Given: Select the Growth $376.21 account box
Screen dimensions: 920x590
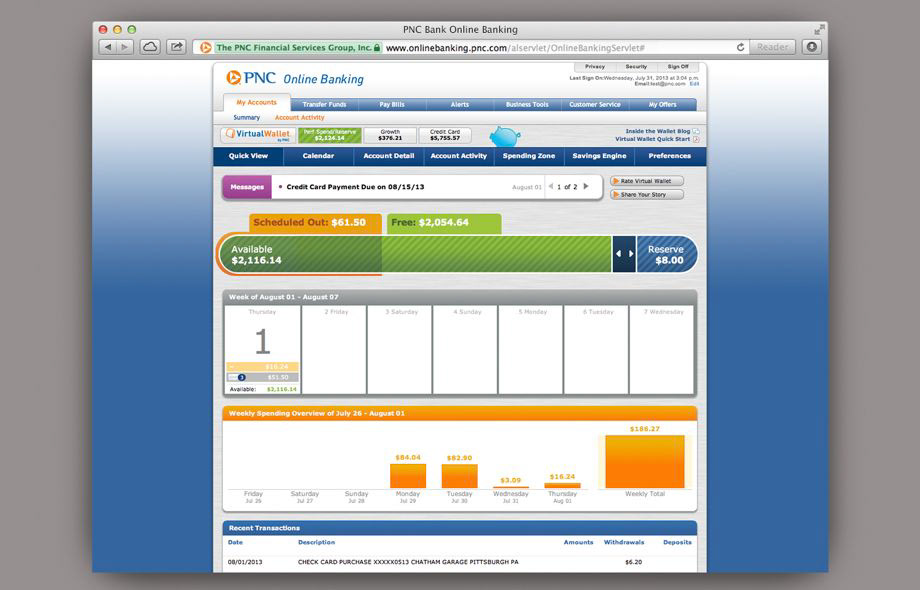Looking at the screenshot, I should (x=390, y=135).
